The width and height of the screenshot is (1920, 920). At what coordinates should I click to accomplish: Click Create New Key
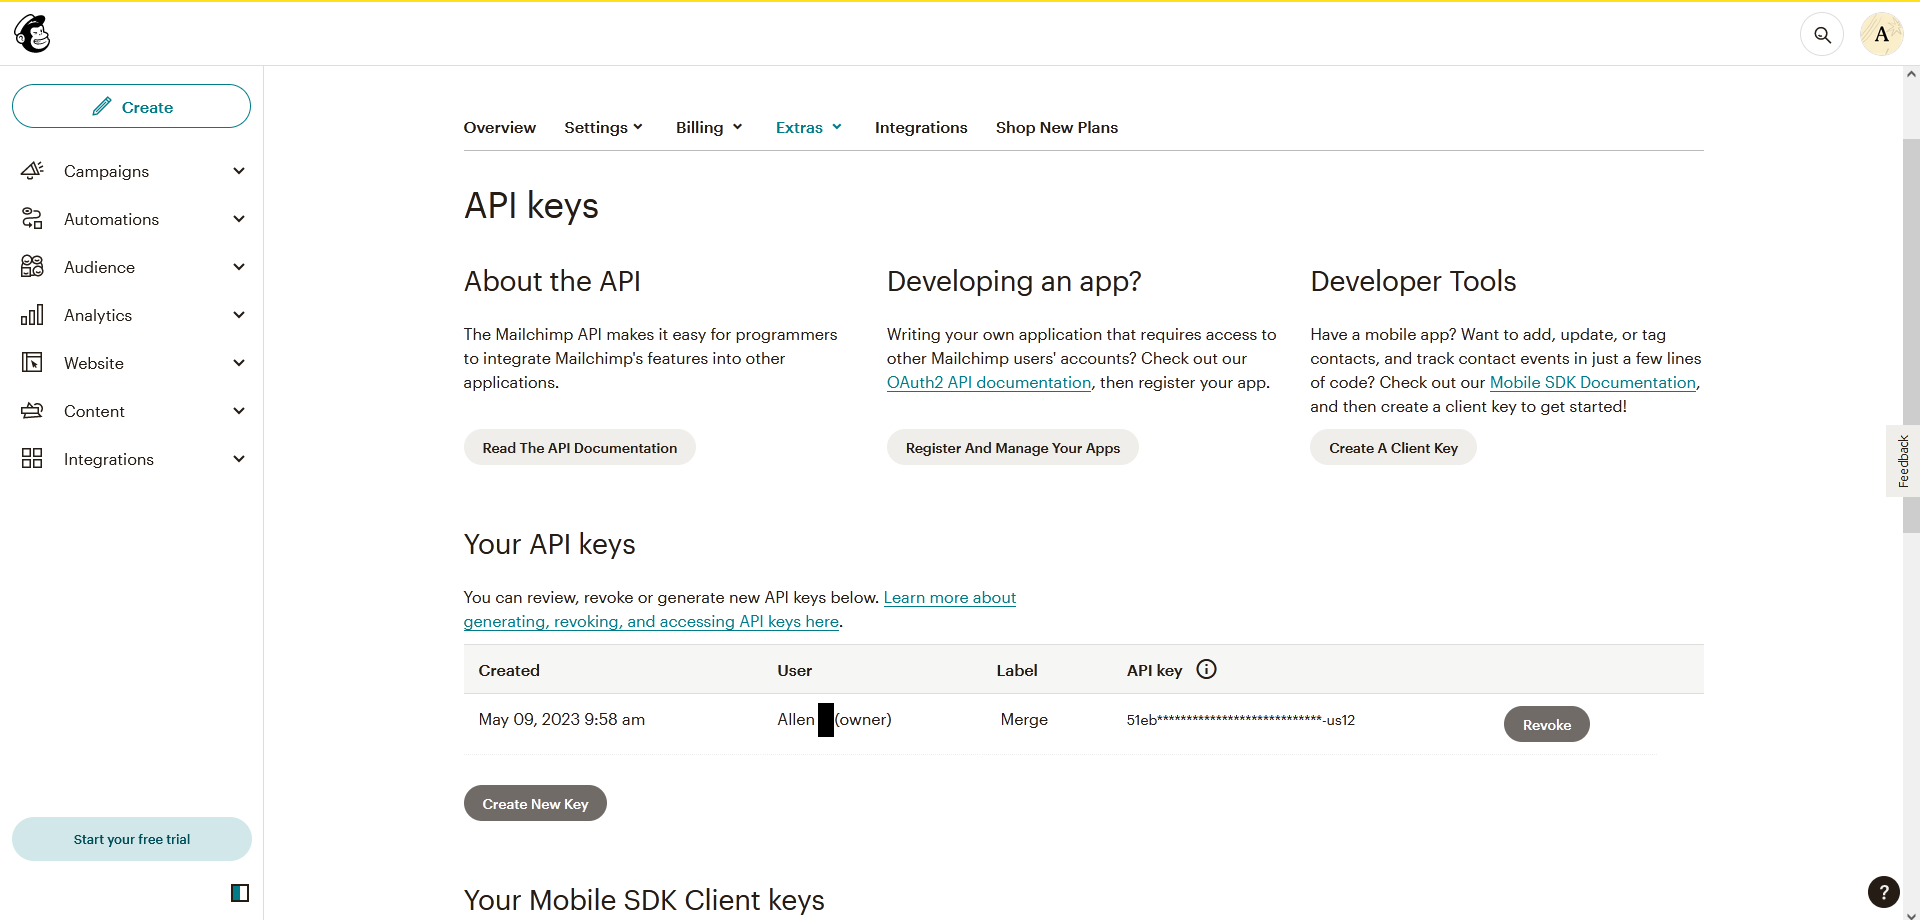535,804
